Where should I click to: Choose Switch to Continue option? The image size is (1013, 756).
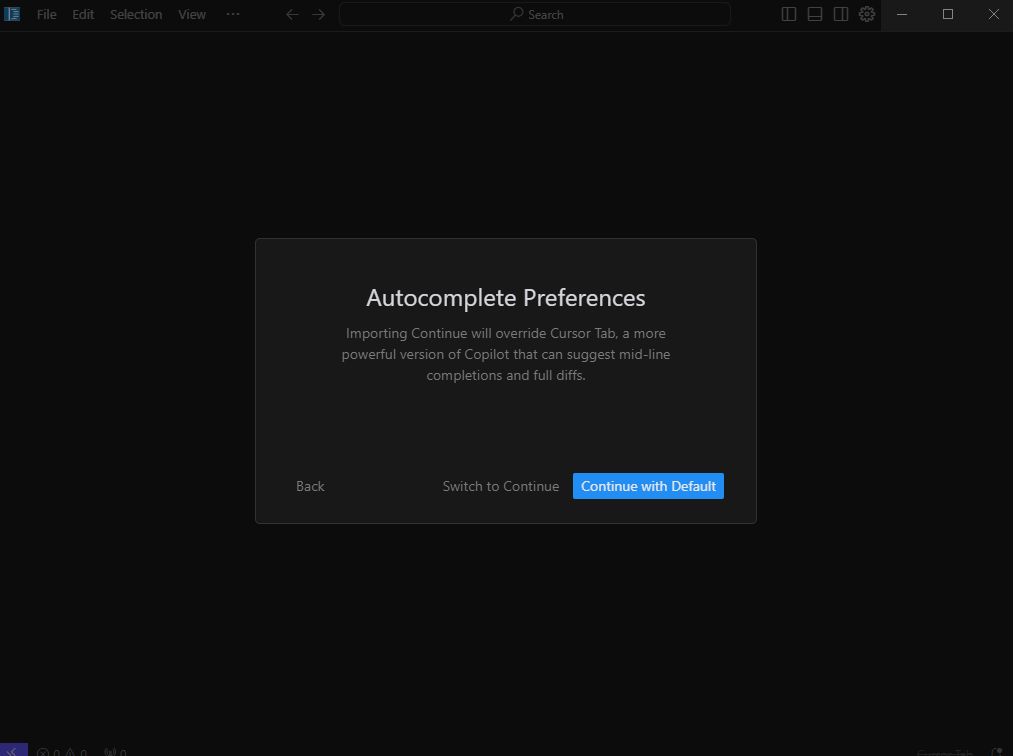[500, 486]
